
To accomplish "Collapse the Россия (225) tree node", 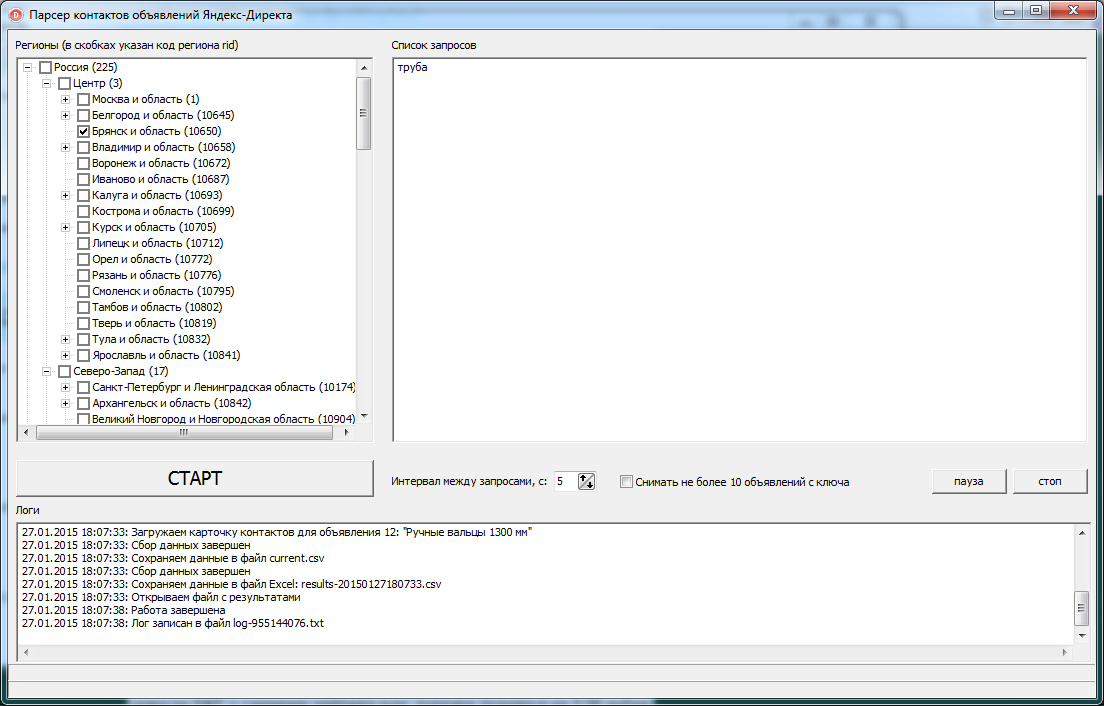I will click(27, 68).
